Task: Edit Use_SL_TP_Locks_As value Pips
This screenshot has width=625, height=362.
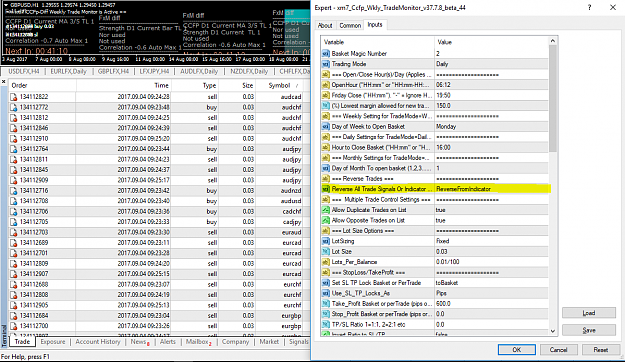Action: pos(491,293)
